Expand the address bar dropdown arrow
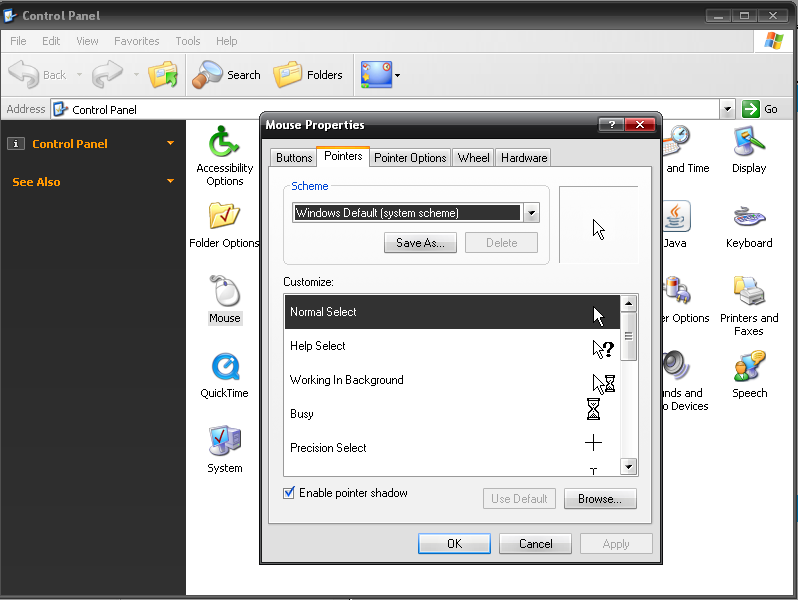Viewport: 798px width, 600px height. pos(727,109)
